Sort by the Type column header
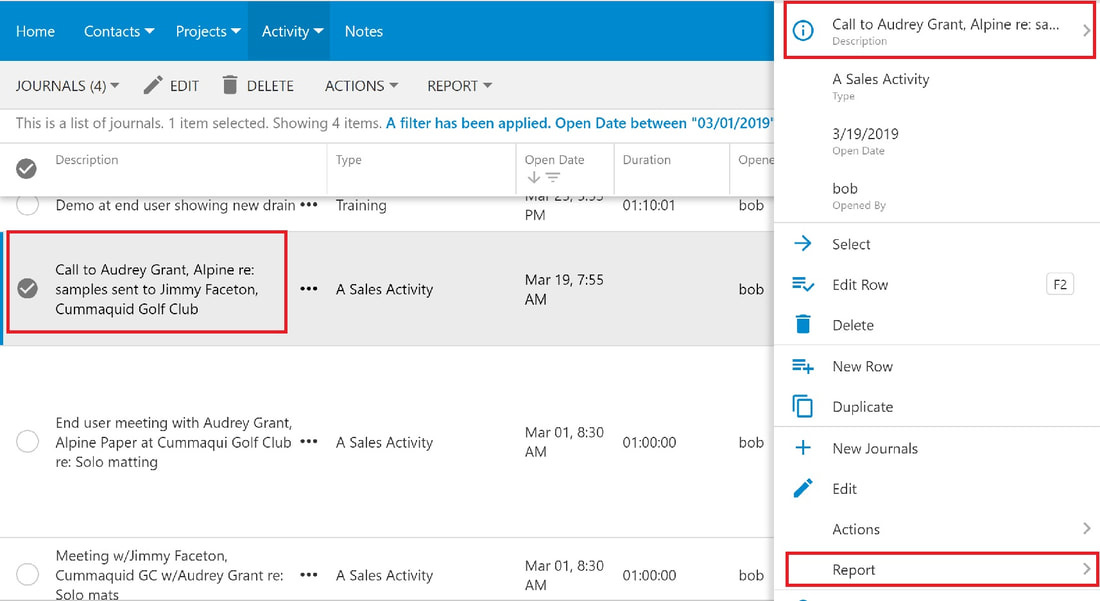This screenshot has height=601, width=1100. (349, 160)
